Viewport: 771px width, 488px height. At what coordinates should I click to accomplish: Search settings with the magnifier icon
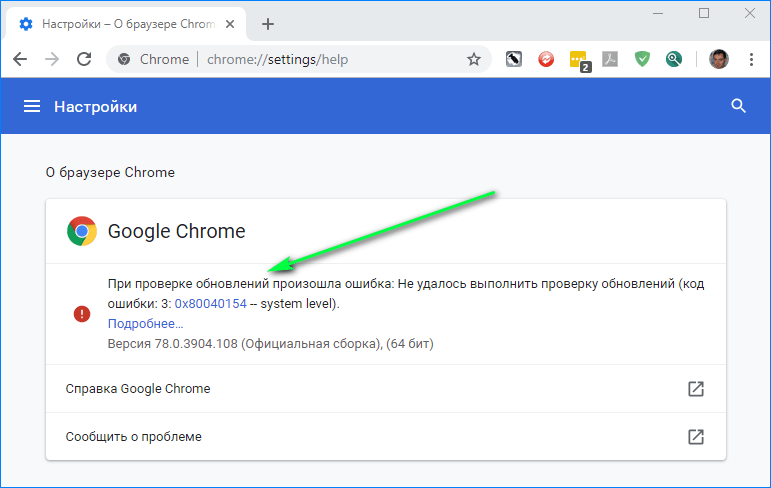[x=739, y=106]
